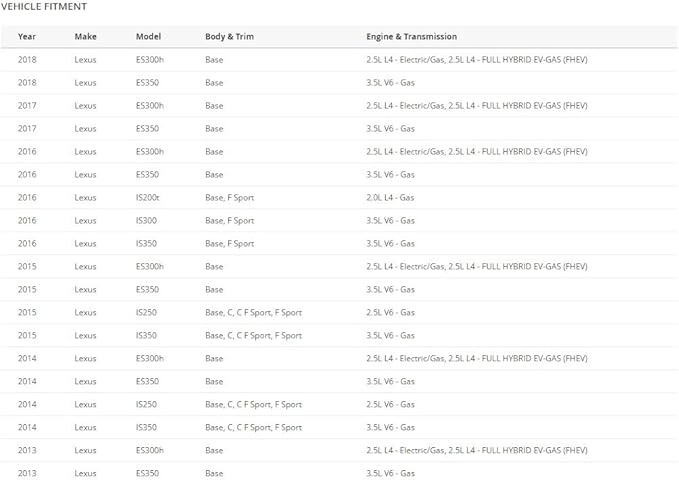
Task: Click 'Base' trim in the 2018 ES350 row
Action: 214,83
